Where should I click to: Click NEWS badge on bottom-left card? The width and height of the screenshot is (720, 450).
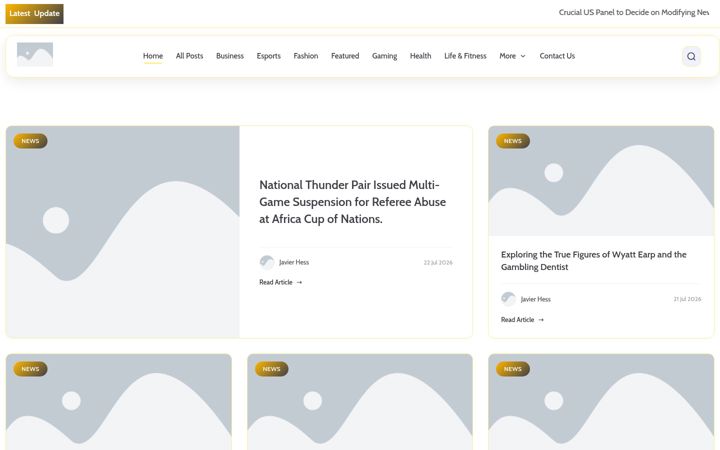tap(30, 369)
